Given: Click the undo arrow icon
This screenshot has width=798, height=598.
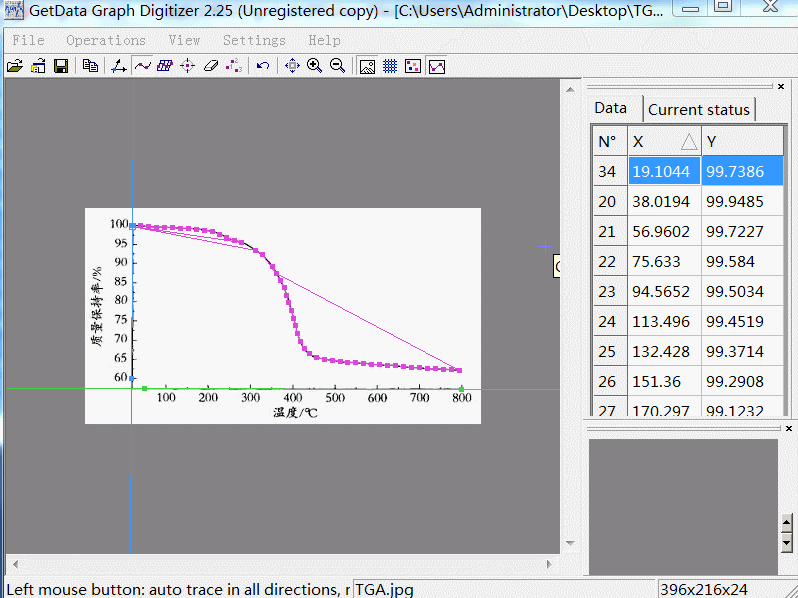Looking at the screenshot, I should [x=263, y=66].
